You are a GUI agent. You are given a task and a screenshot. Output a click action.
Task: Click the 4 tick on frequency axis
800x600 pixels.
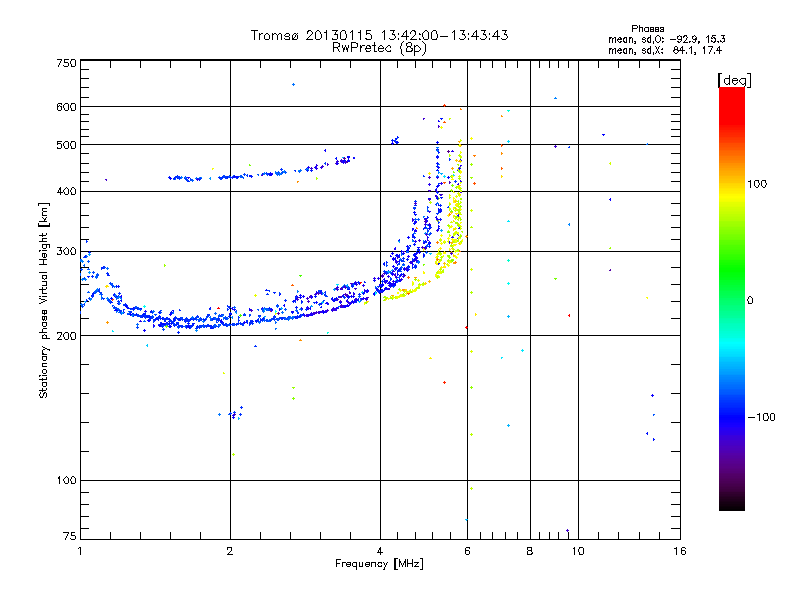click(x=380, y=551)
